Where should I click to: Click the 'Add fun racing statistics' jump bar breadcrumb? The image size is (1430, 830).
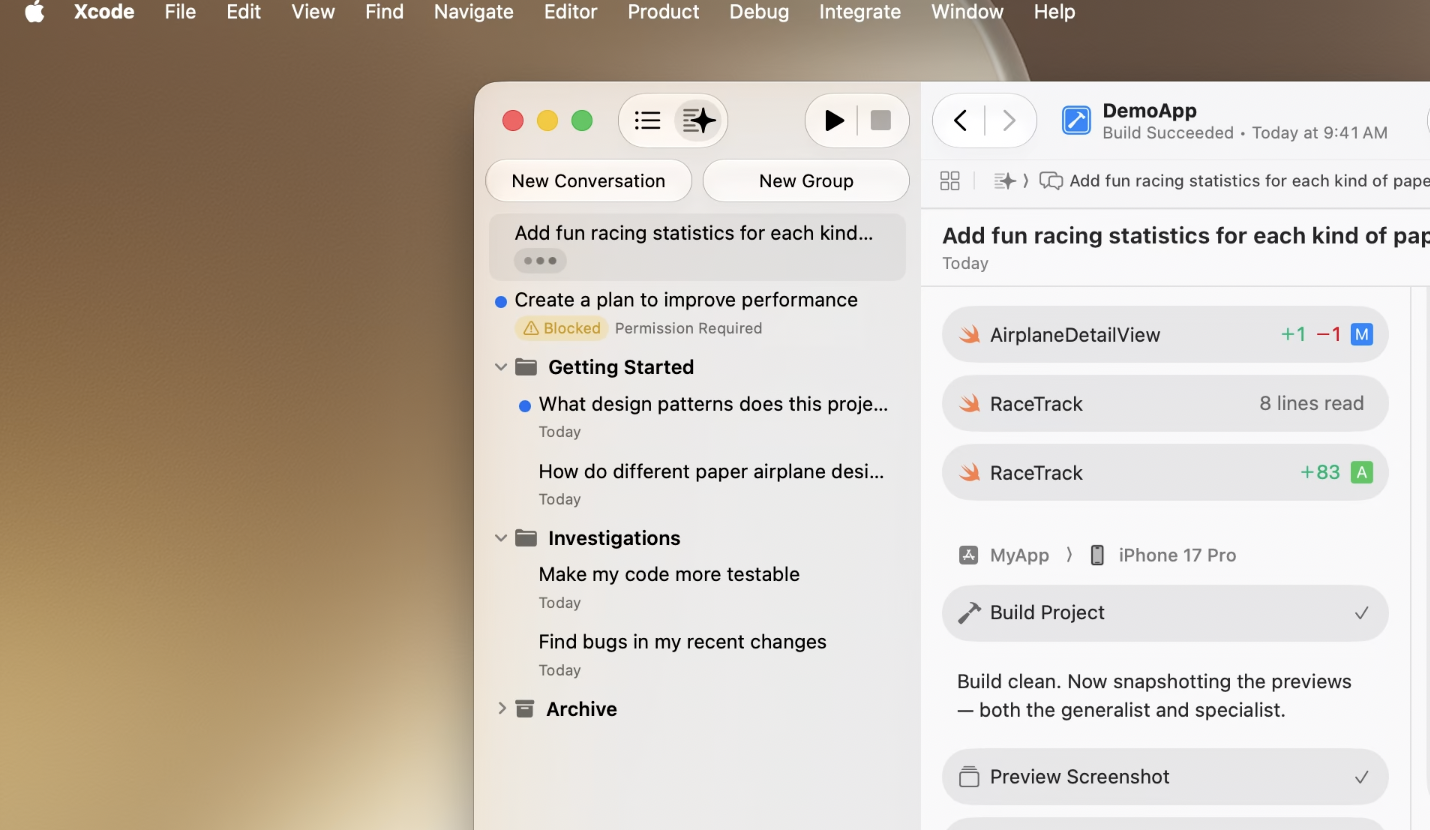(x=1249, y=181)
